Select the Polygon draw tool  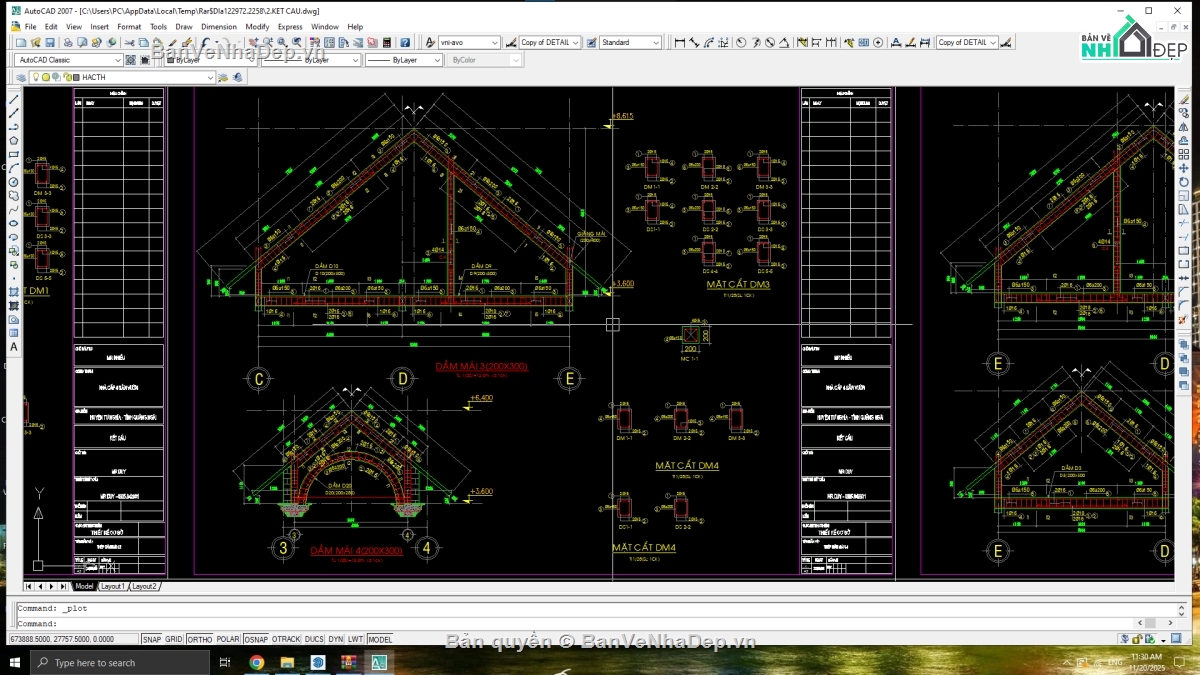click(14, 141)
